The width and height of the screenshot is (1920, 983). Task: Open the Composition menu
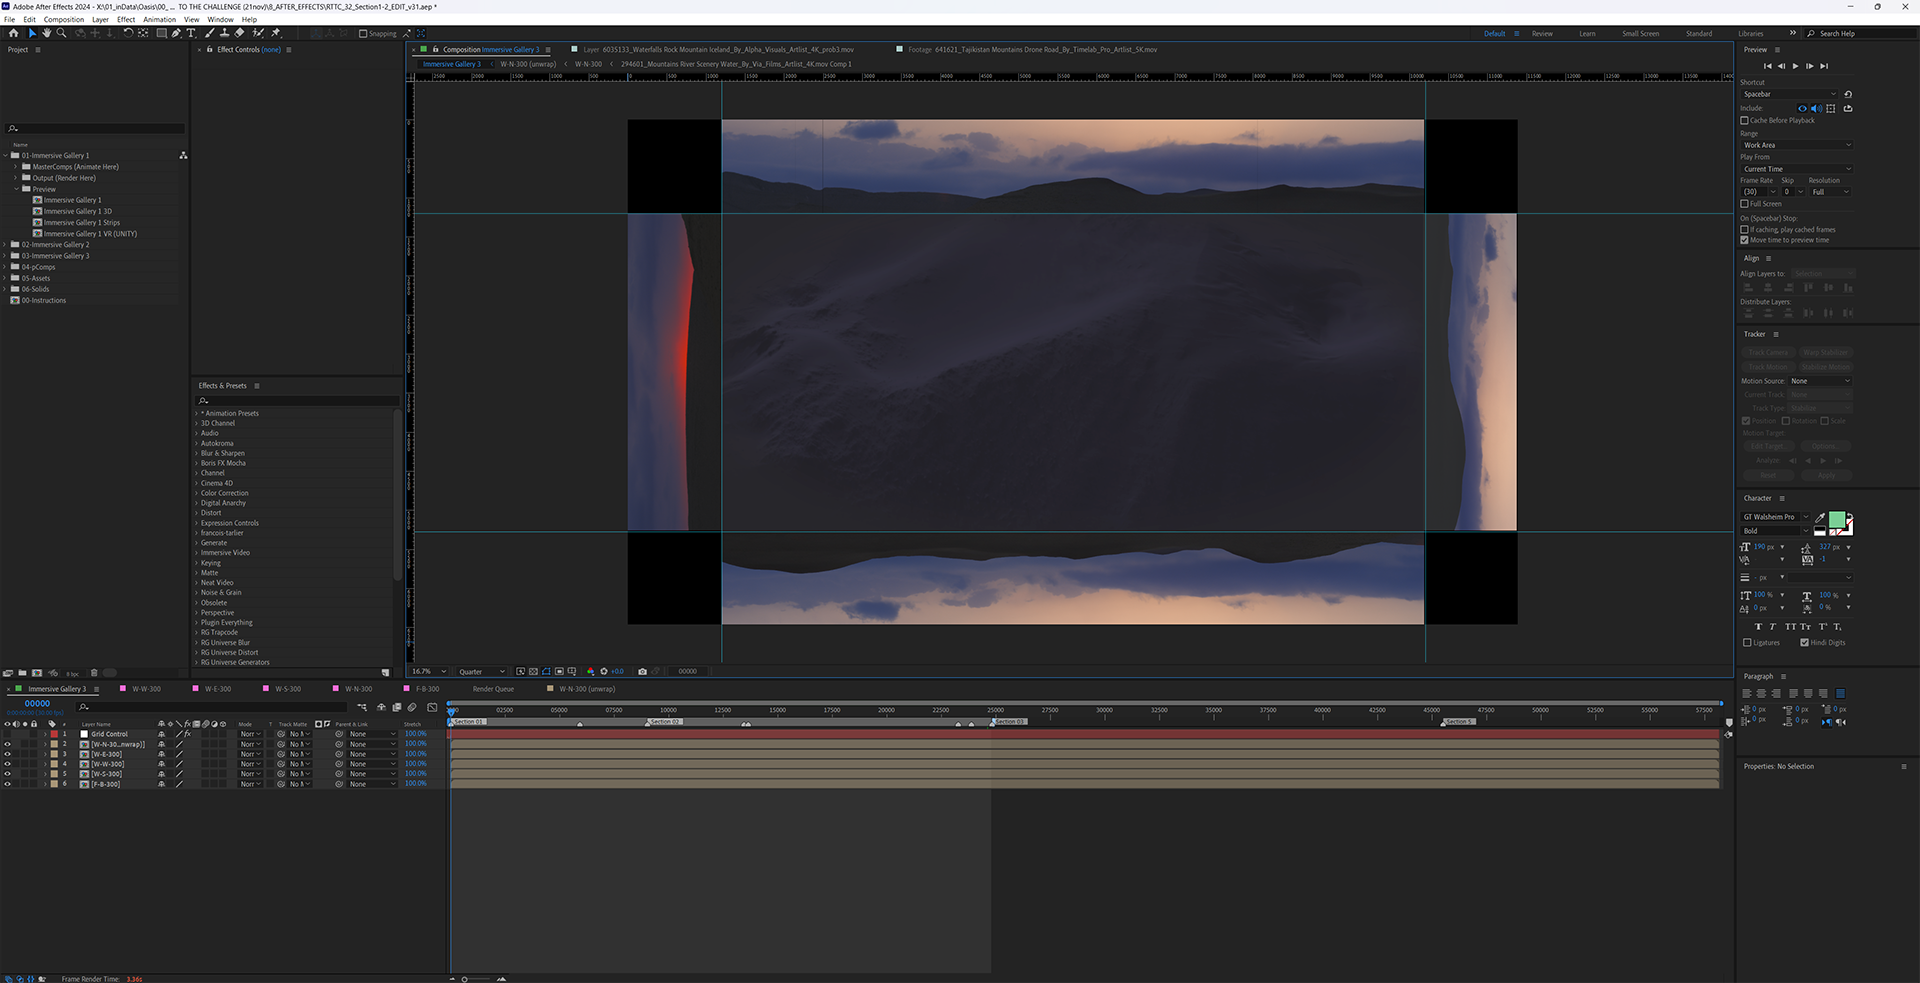64,19
